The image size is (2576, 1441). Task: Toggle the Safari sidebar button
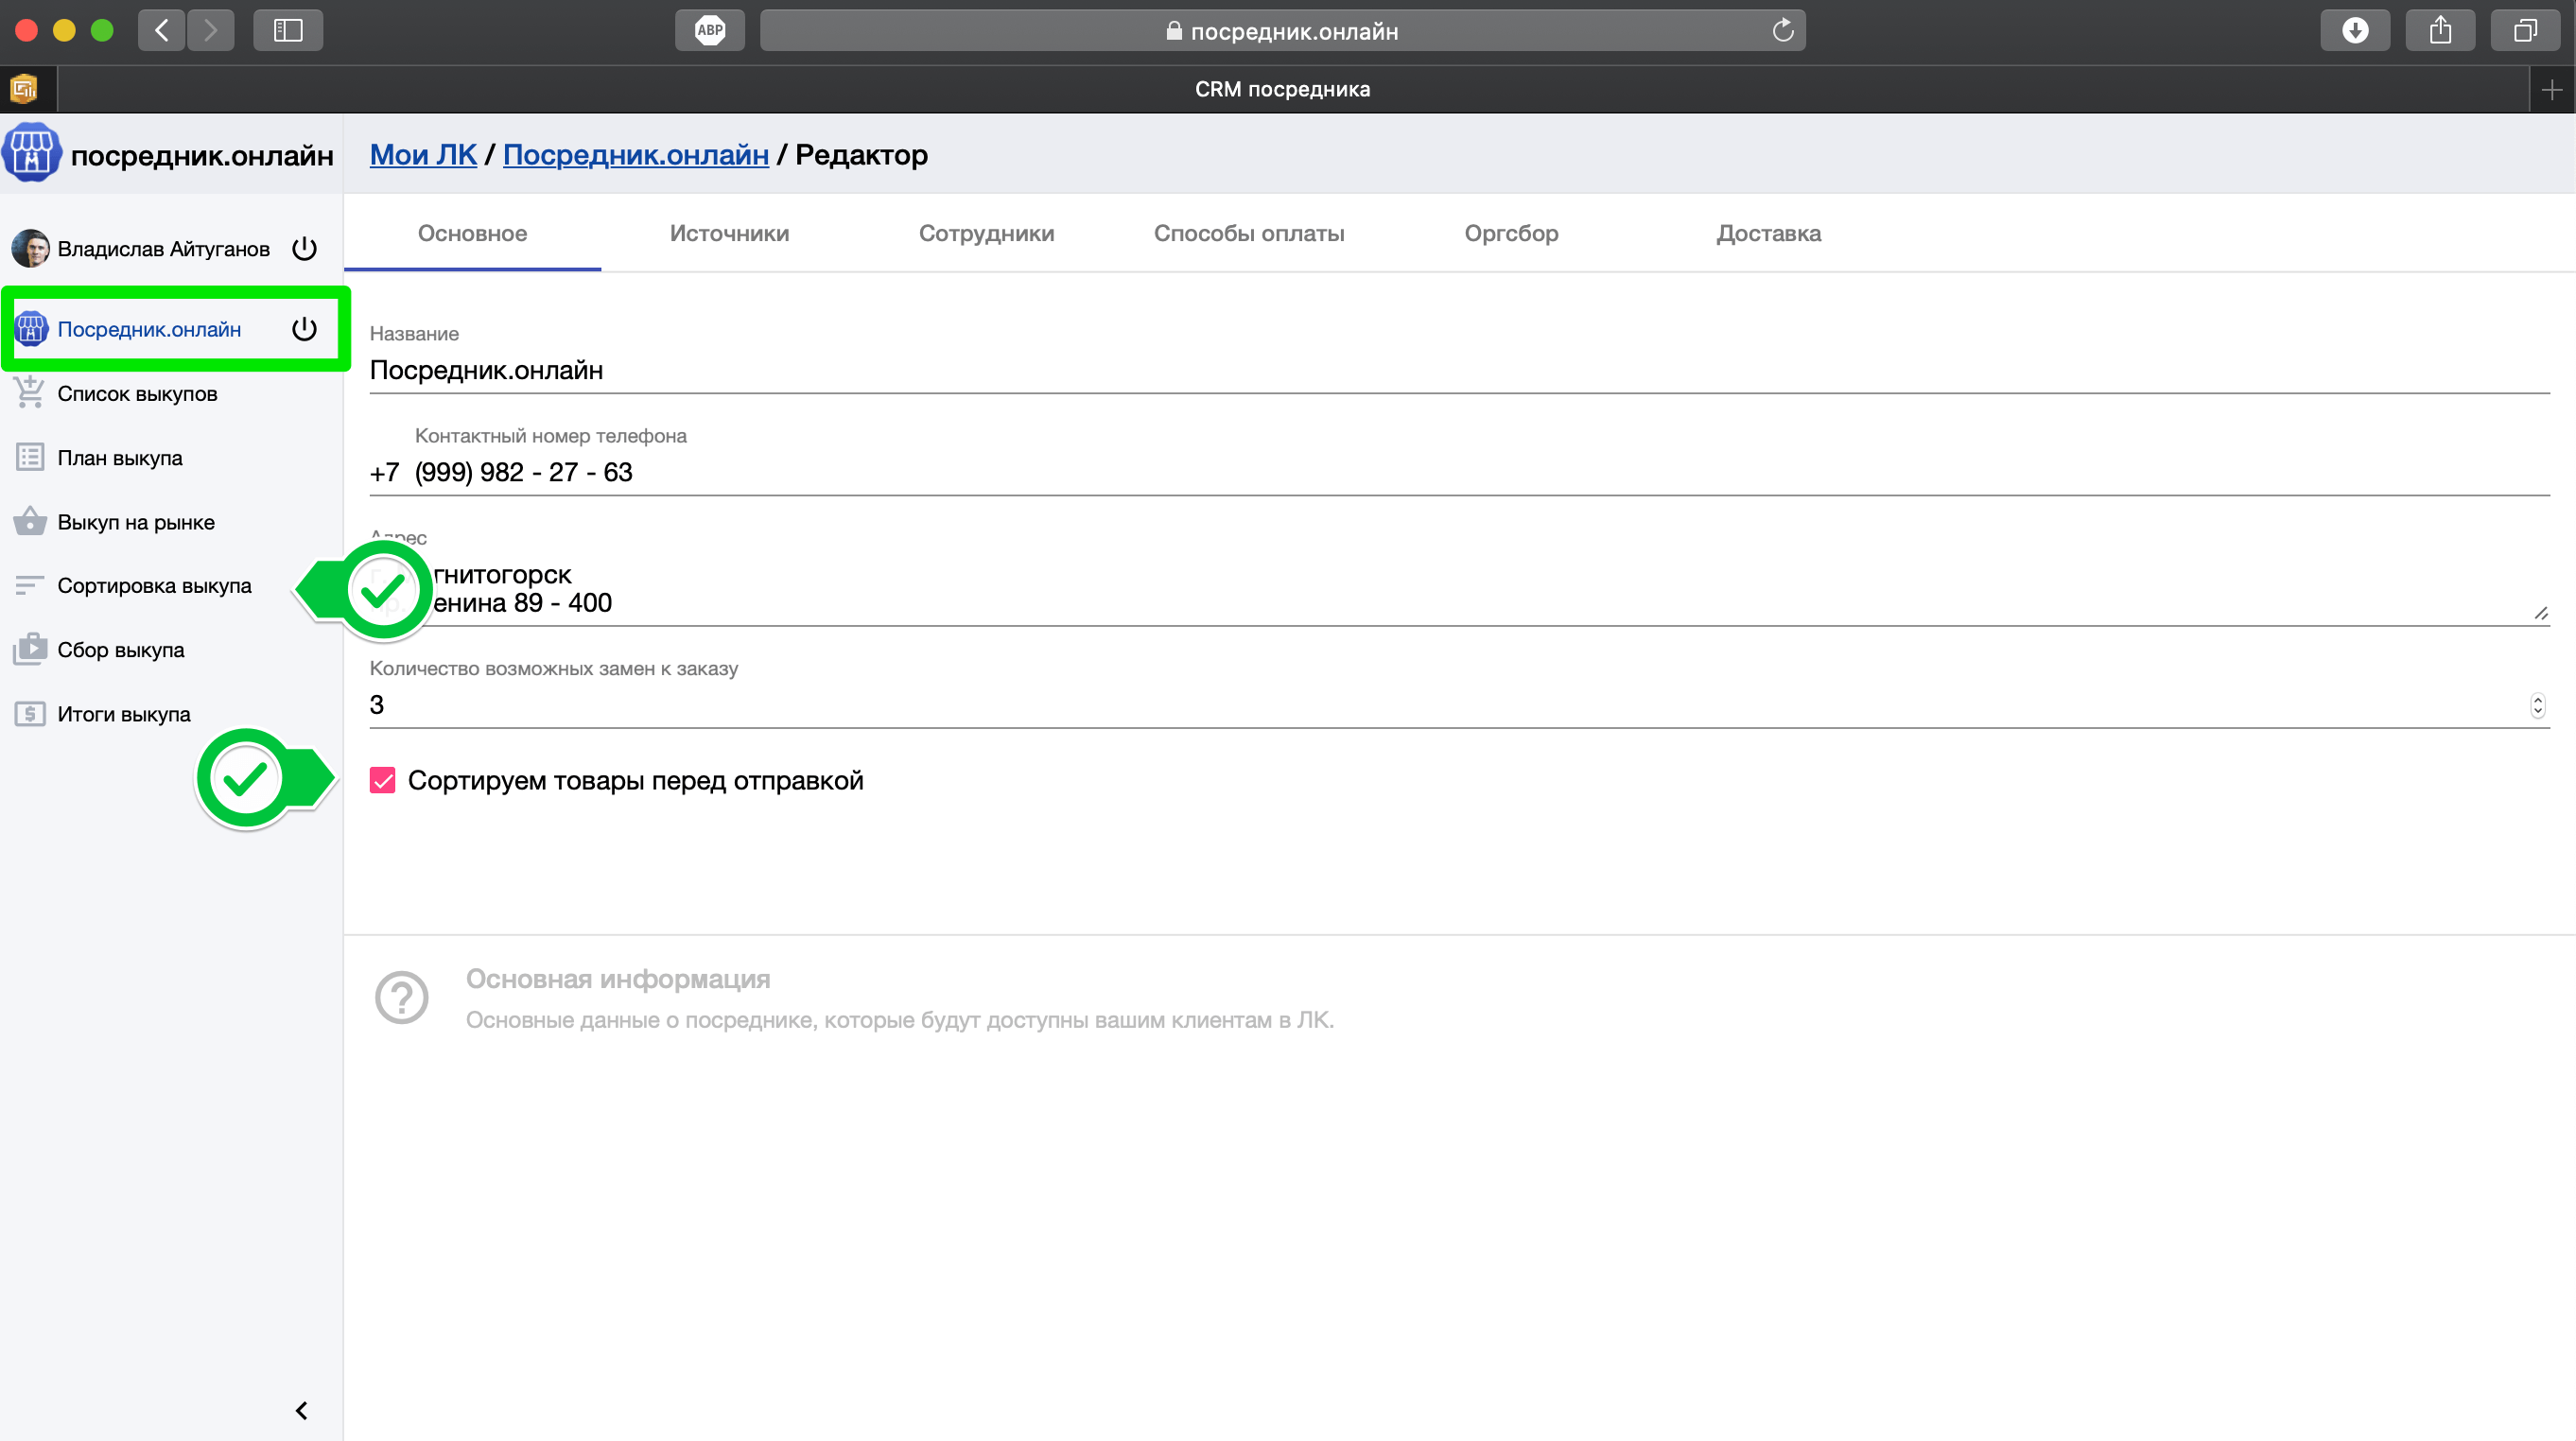tap(288, 30)
